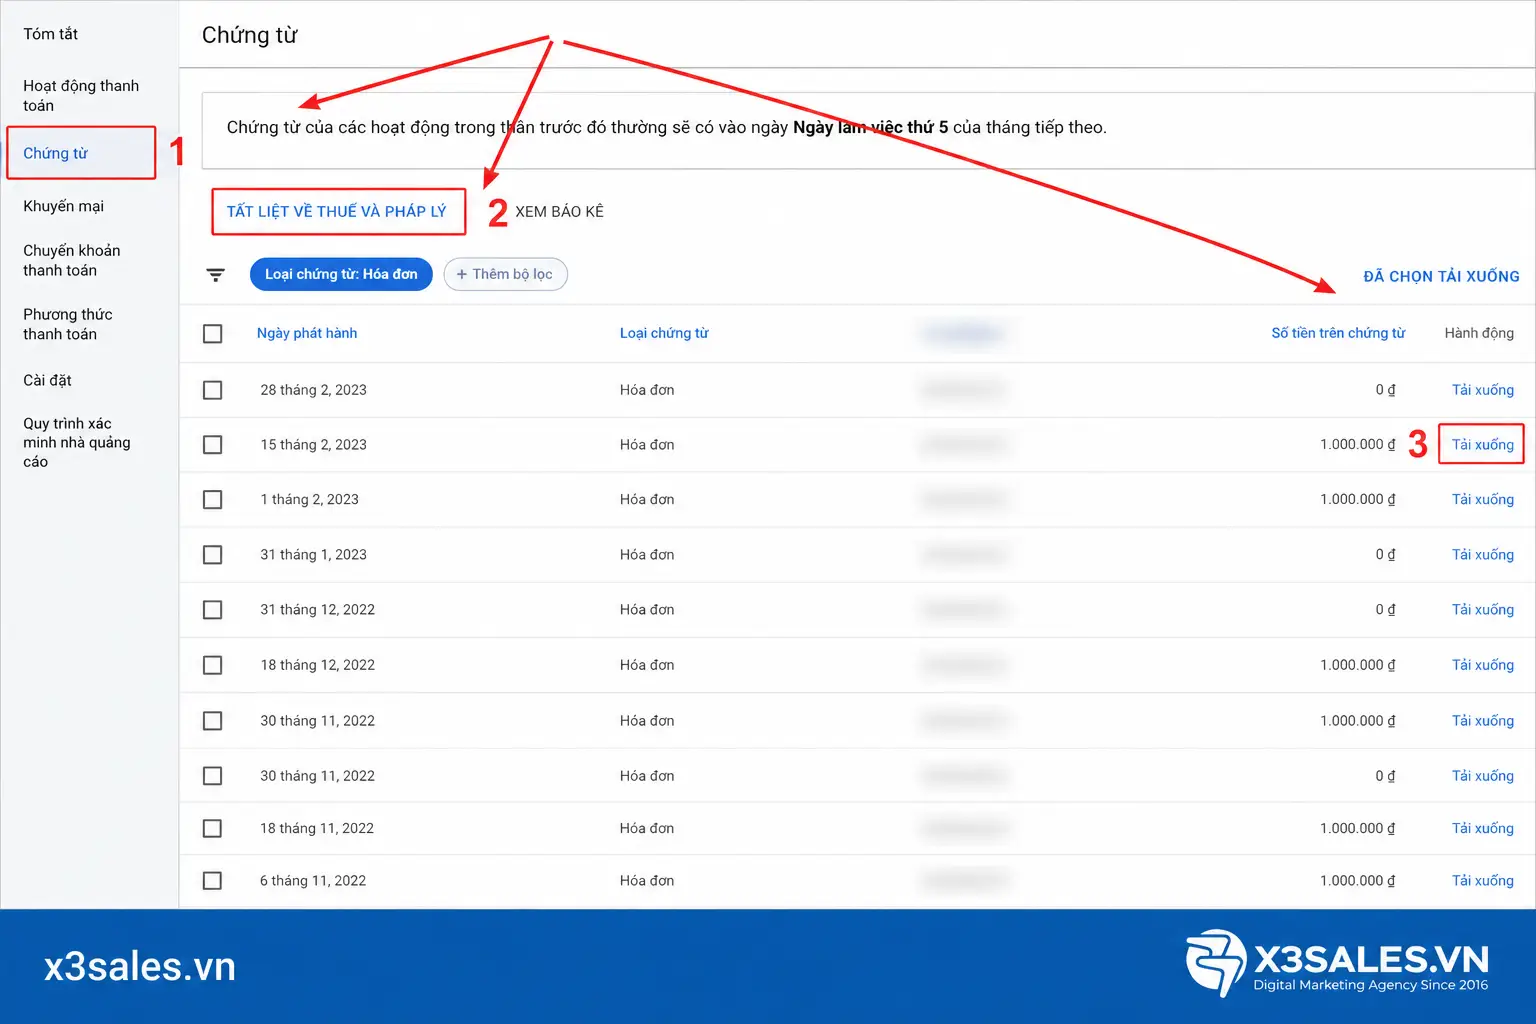1536x1024 pixels.
Task: Check the 15 tháng 2, 2023 row
Action: tap(213, 445)
